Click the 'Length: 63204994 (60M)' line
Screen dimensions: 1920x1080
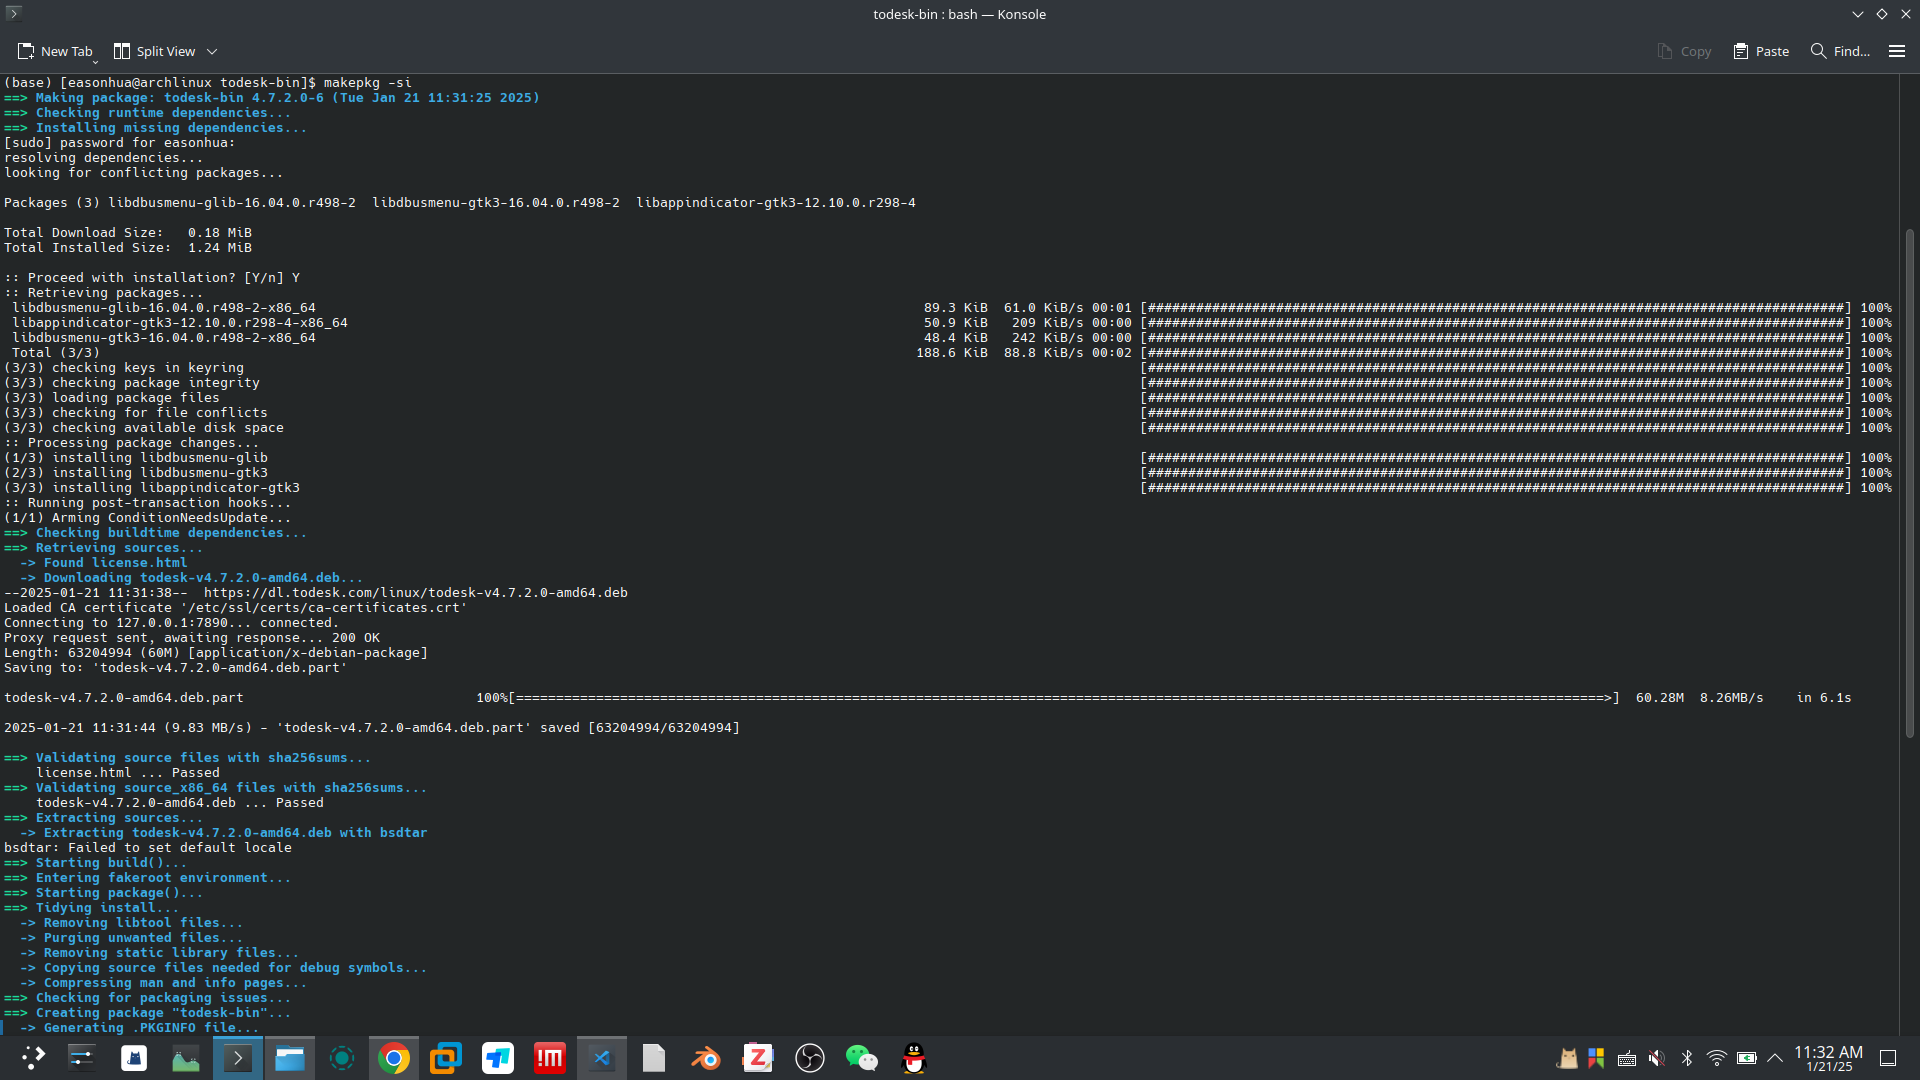click(x=216, y=653)
